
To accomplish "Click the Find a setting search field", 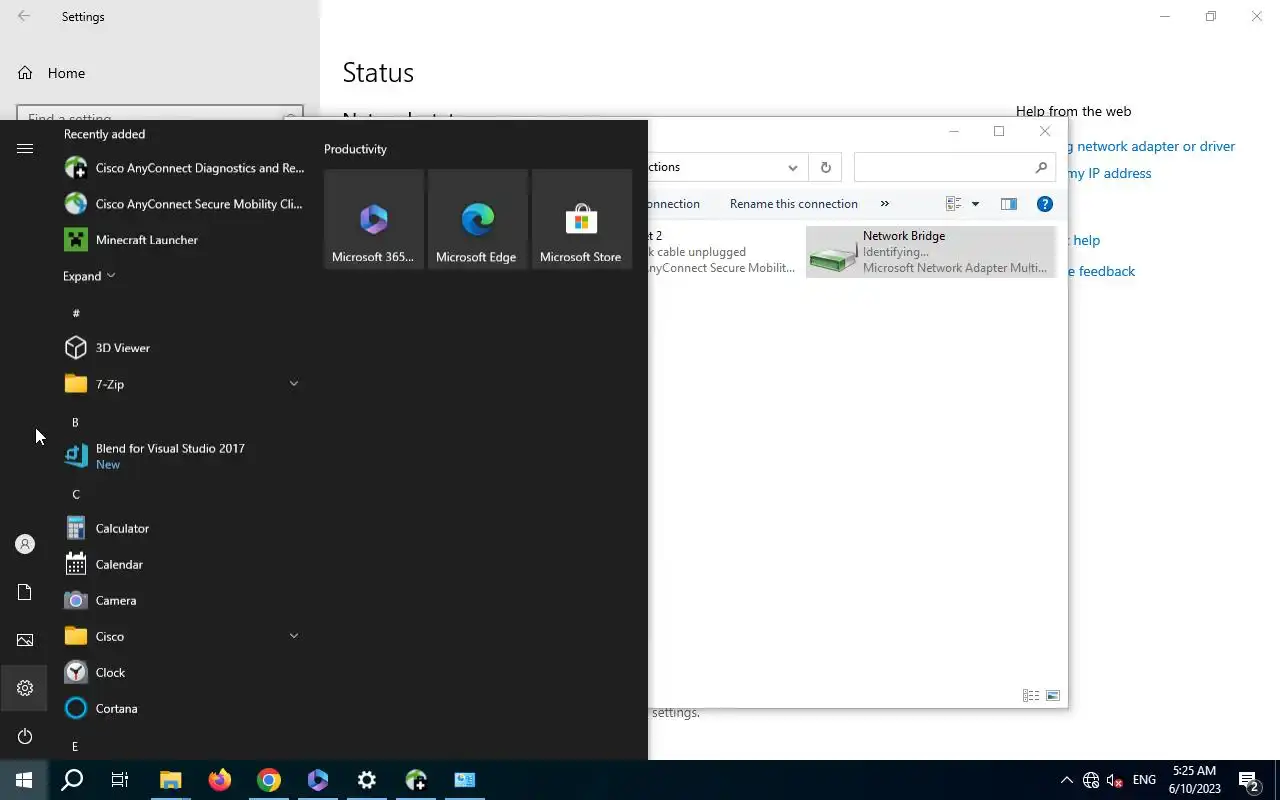I will coord(160,113).
